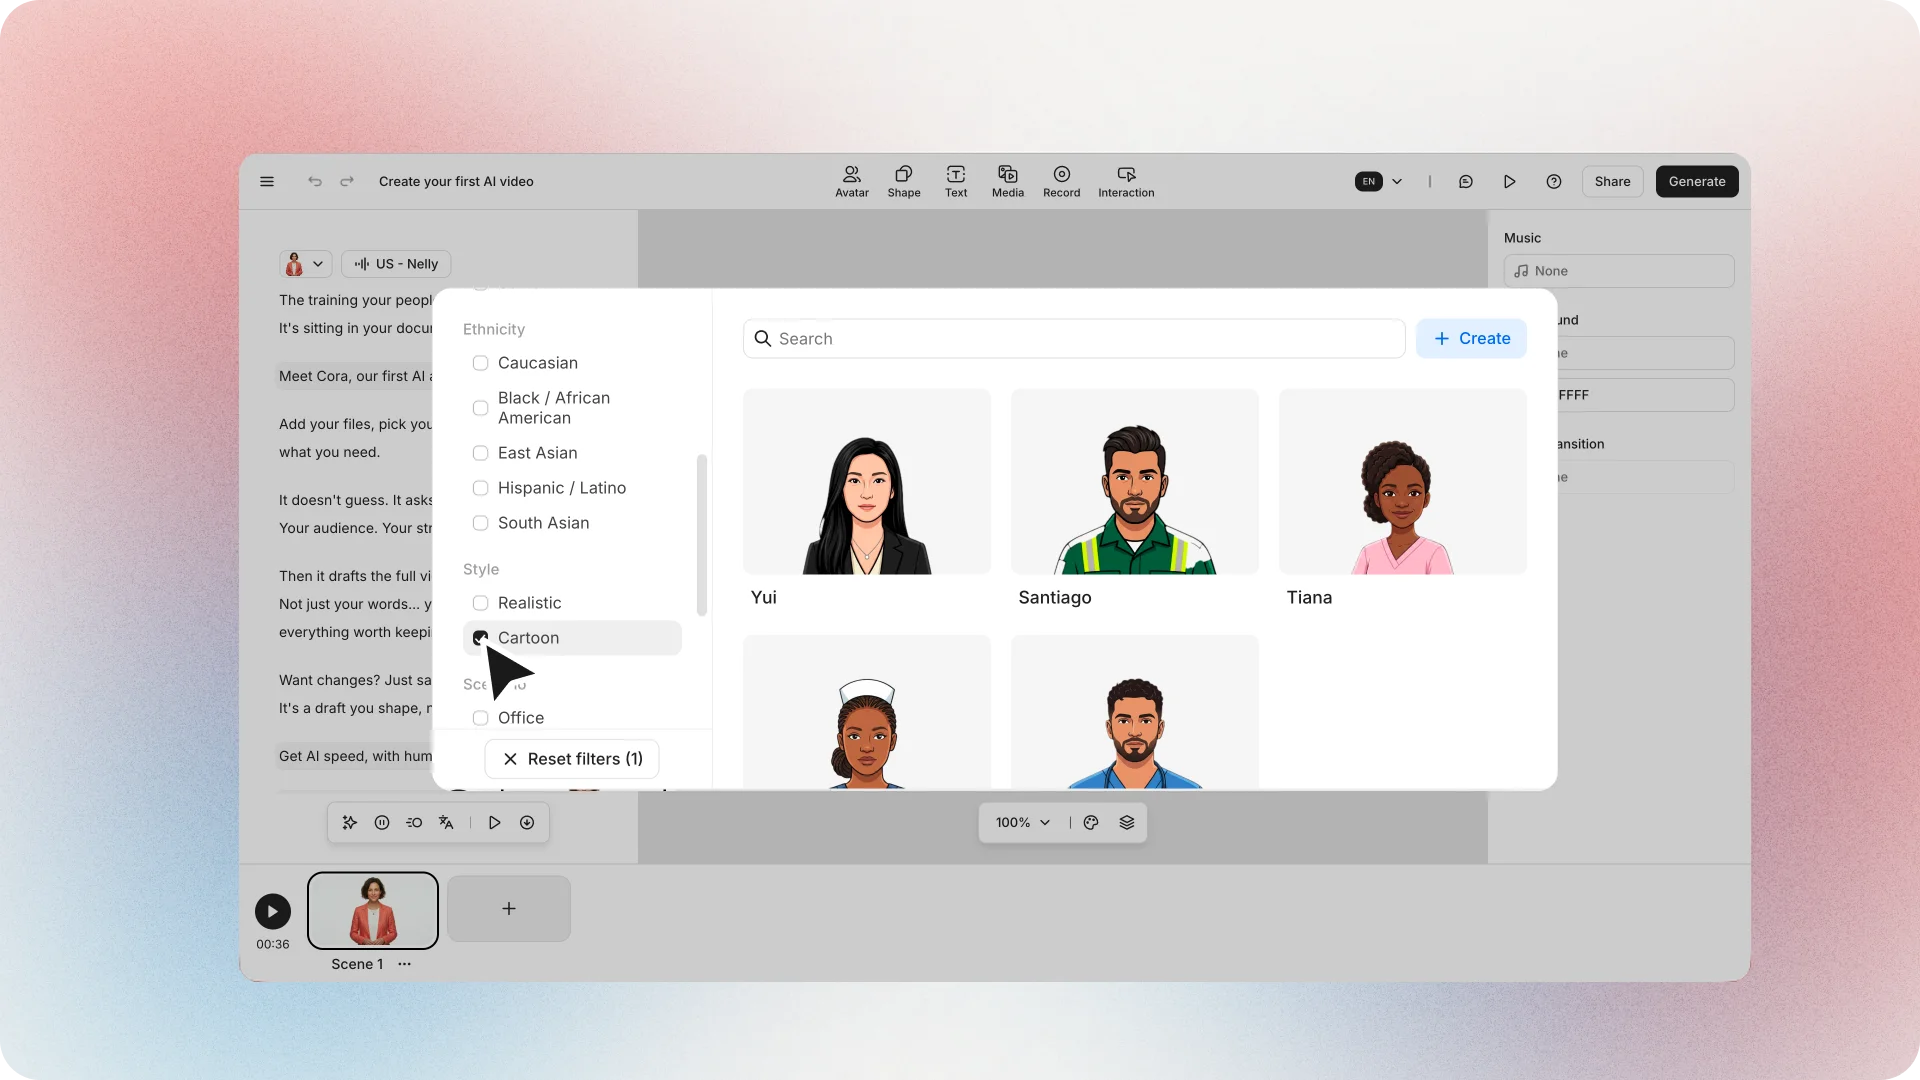Play the timeline with the round play button

273,911
